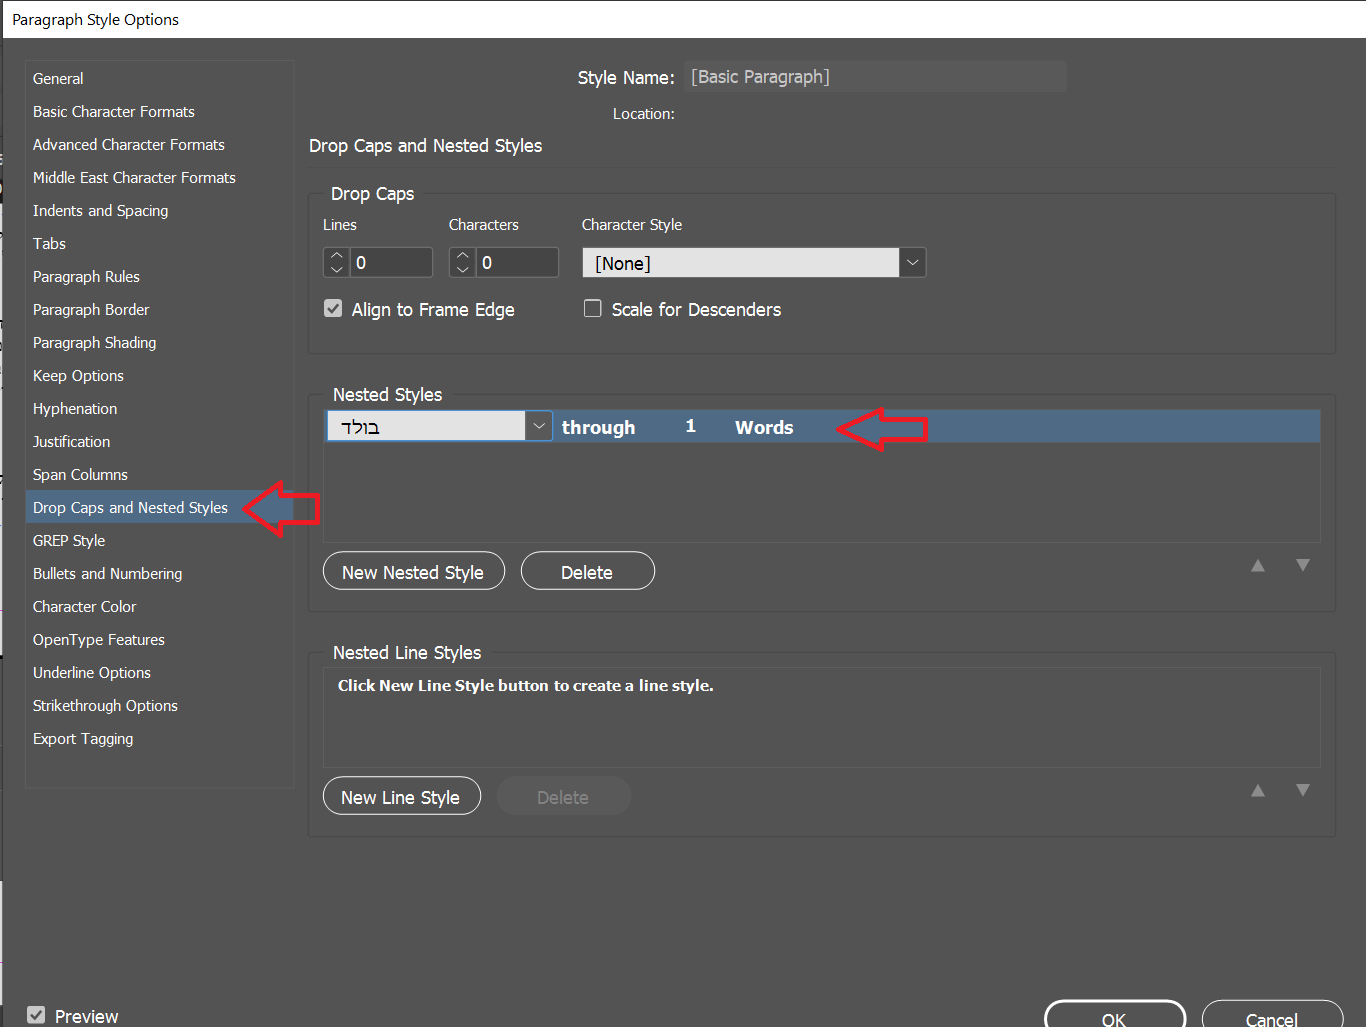Select Advanced Character Formats category
The height and width of the screenshot is (1027, 1366).
129,145
